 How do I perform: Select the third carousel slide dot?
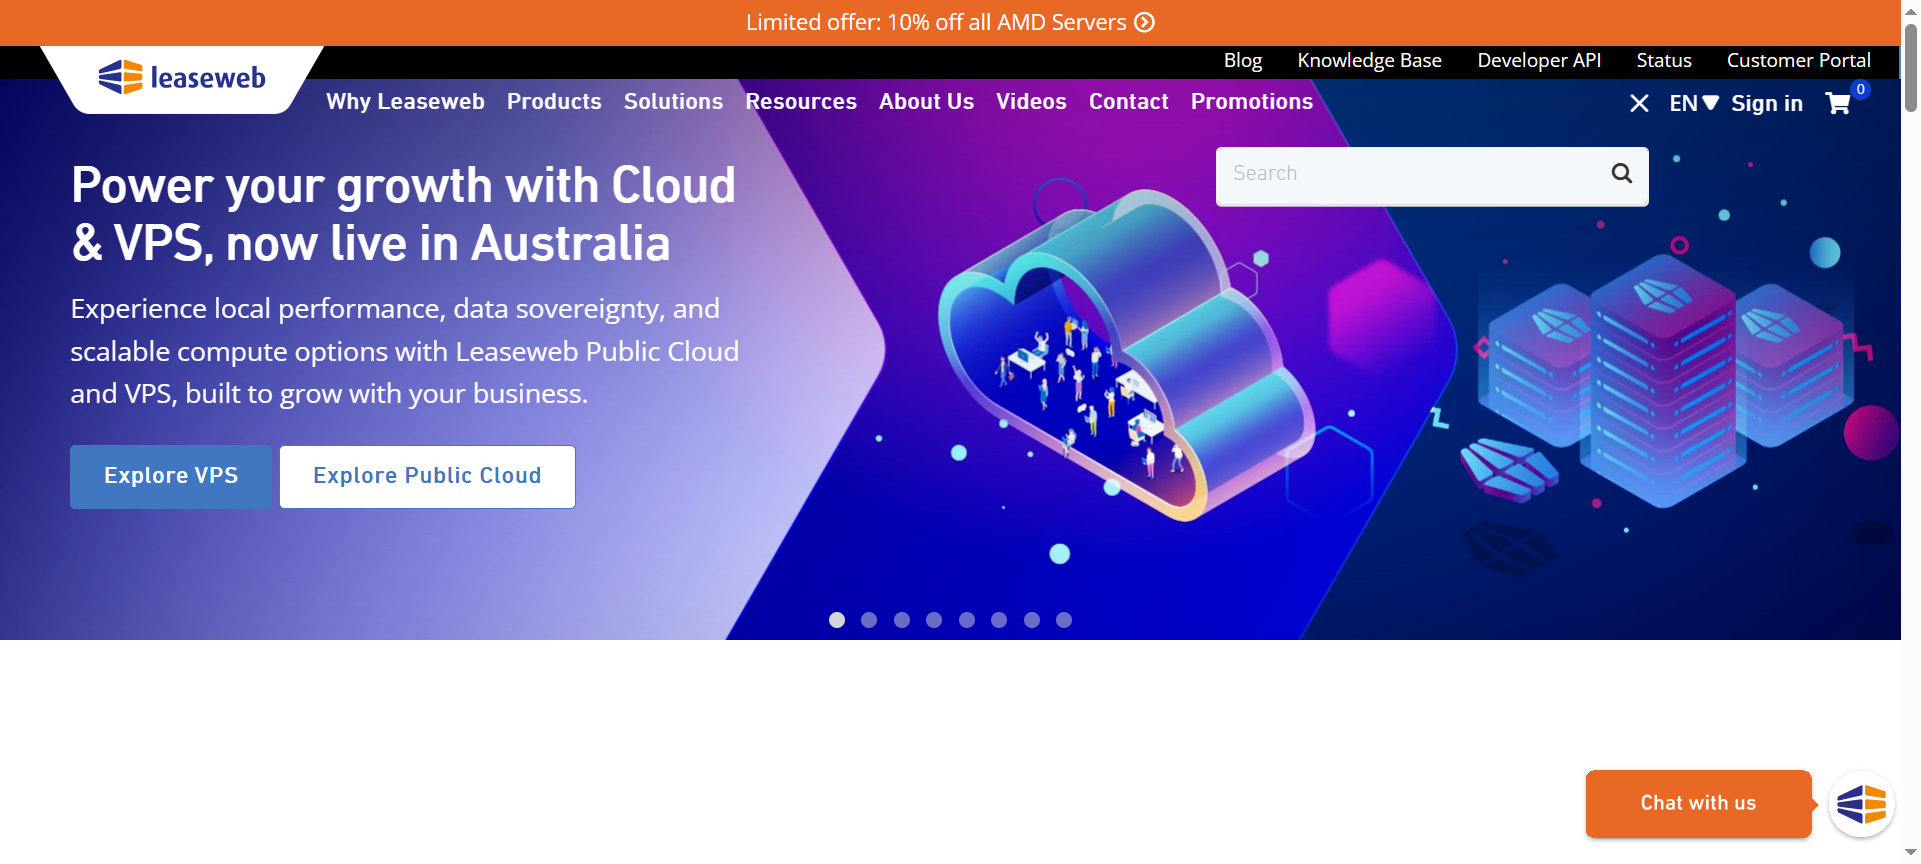902,620
